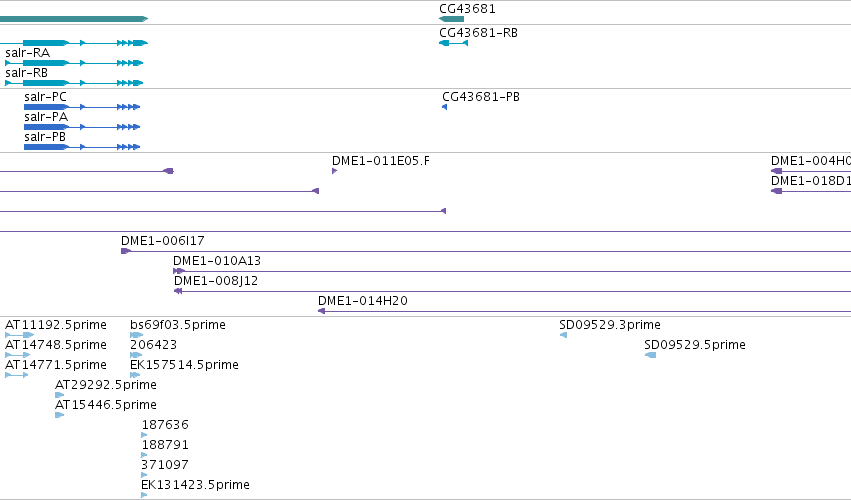This screenshot has height=500, width=851.
Task: Select the 188791 feature label
Action: [165, 445]
